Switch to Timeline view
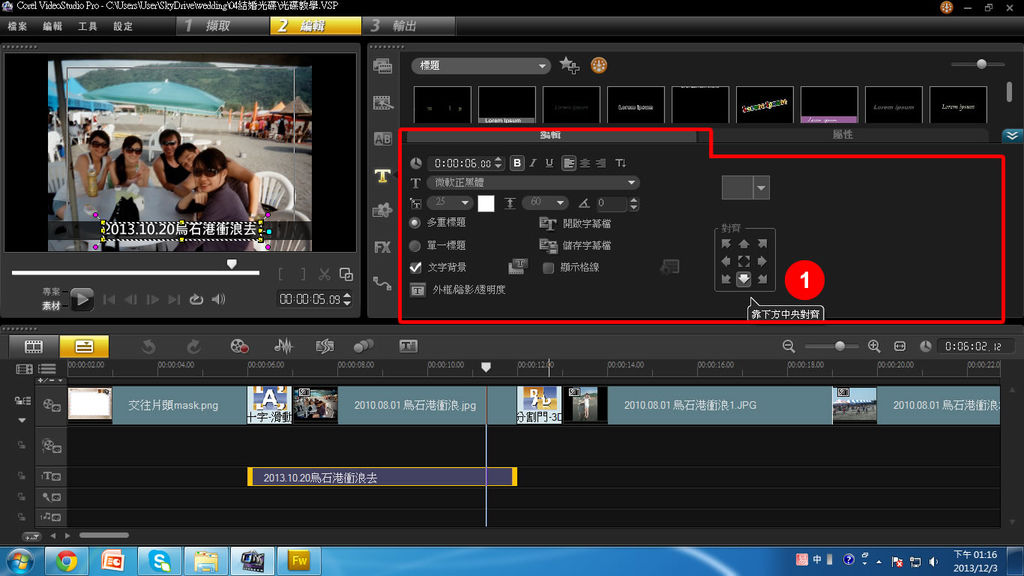 click(x=84, y=346)
